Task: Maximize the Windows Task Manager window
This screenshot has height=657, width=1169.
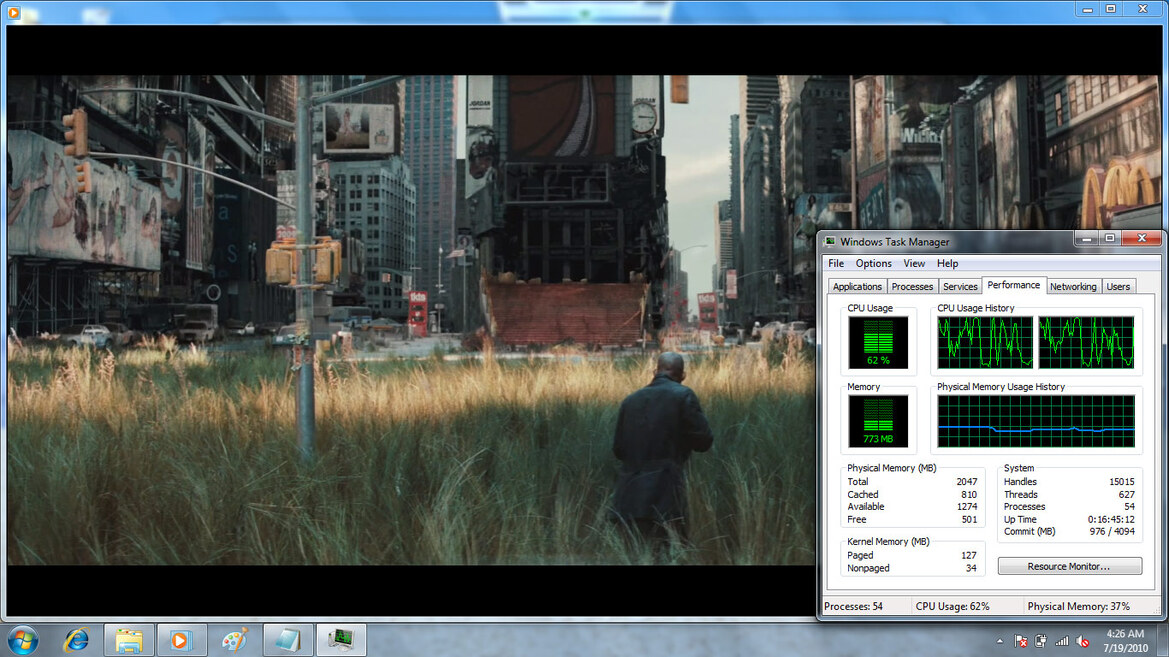Action: (1110, 239)
